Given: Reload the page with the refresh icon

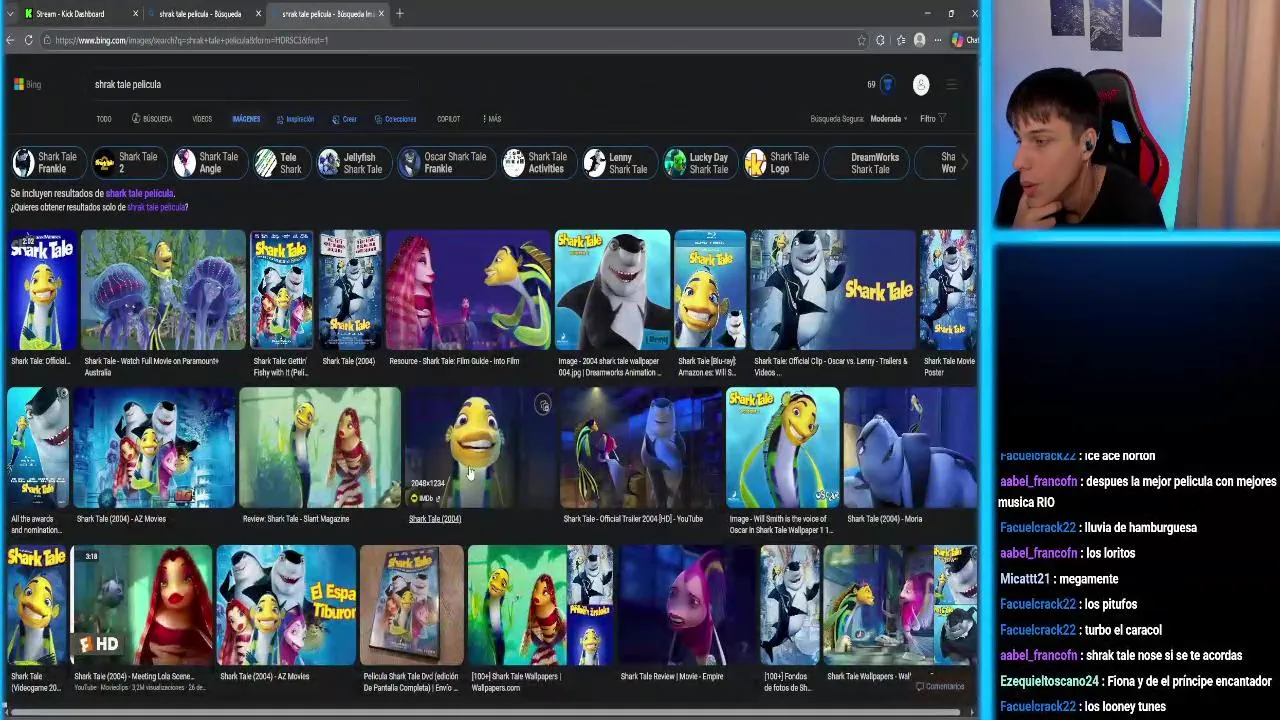Looking at the screenshot, I should [29, 40].
